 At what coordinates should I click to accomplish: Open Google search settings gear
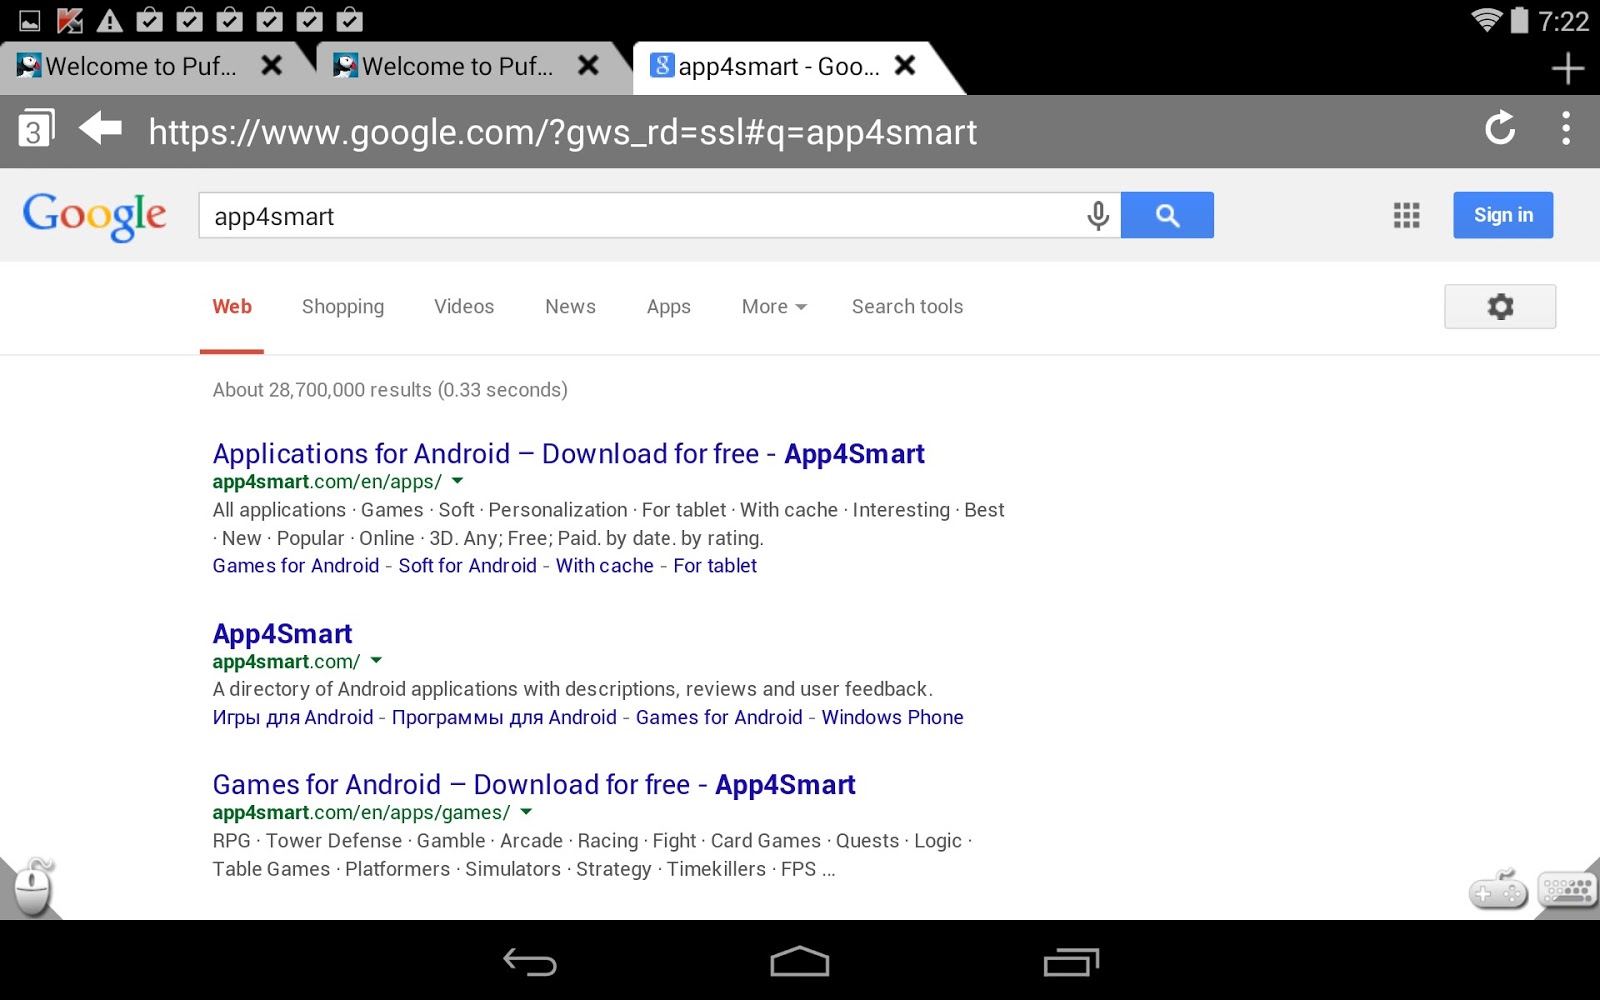pos(1500,306)
